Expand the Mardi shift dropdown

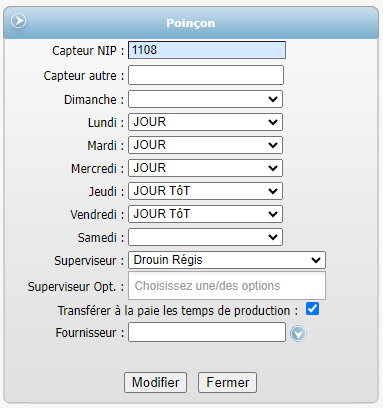(x=205, y=145)
